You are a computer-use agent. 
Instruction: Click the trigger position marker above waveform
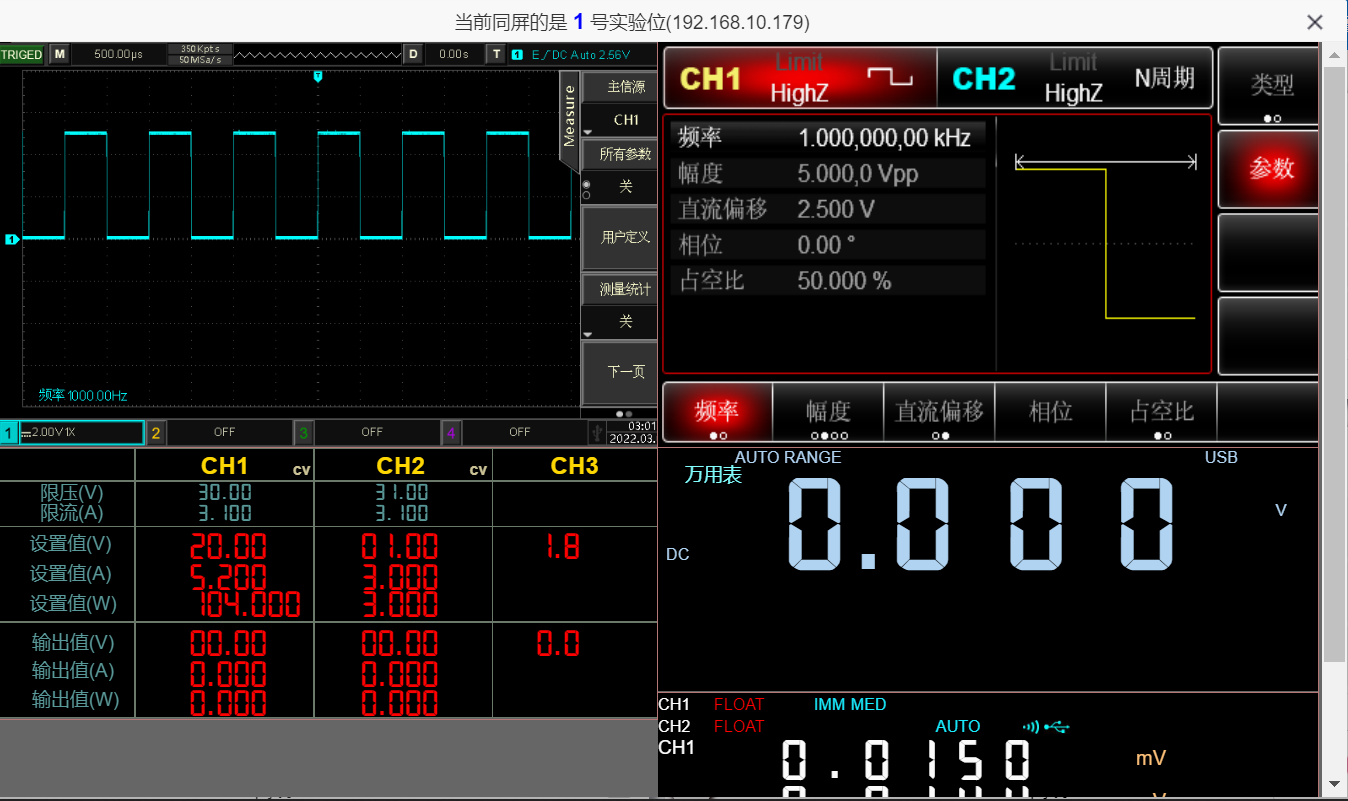pyautogui.click(x=318, y=76)
